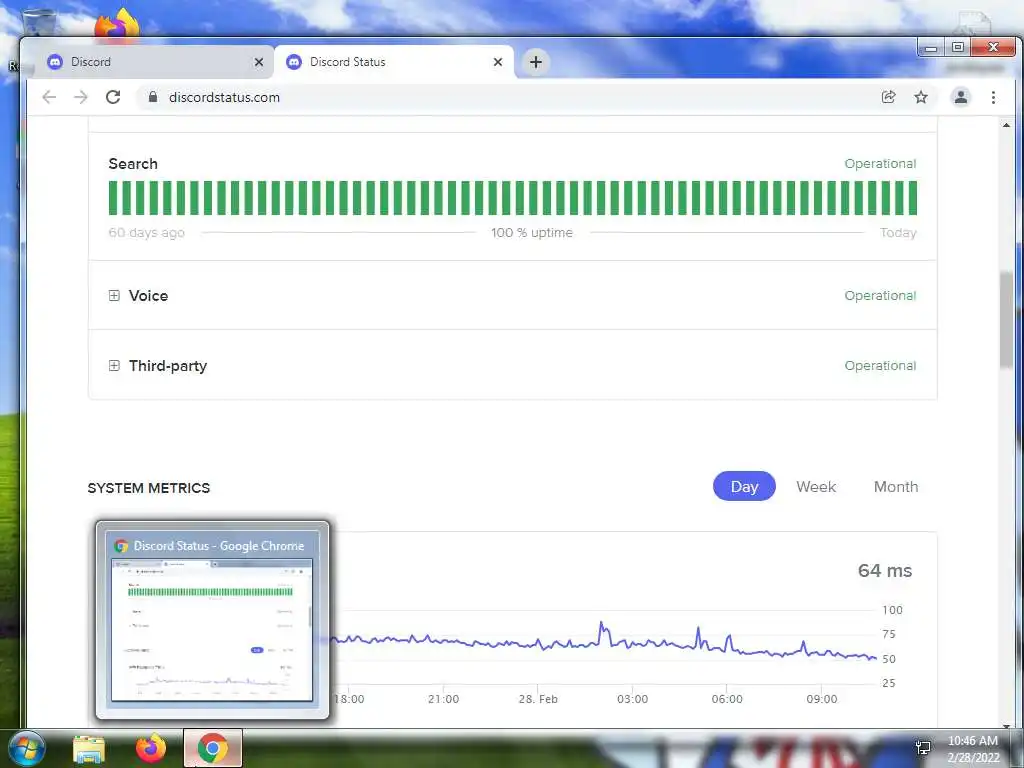This screenshot has width=1024, height=768.
Task: Switch metrics to Week view
Action: (x=816, y=487)
